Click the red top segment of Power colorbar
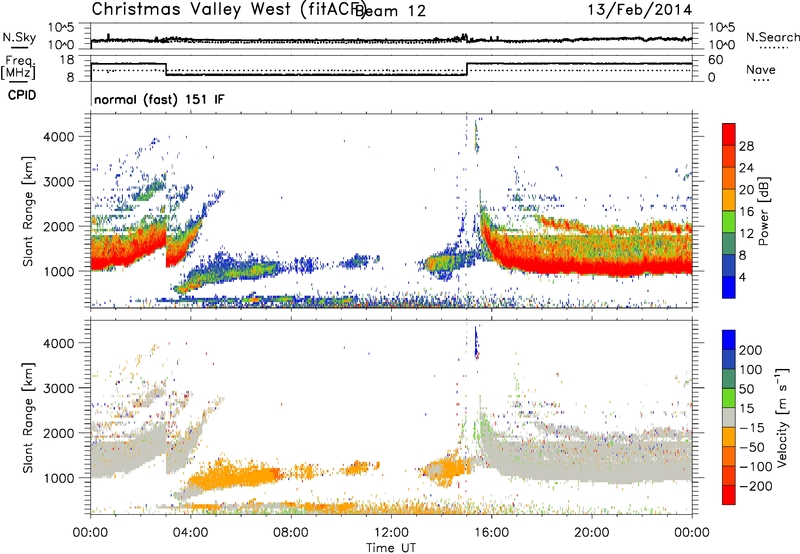This screenshot has height=554, width=800. tap(729, 134)
